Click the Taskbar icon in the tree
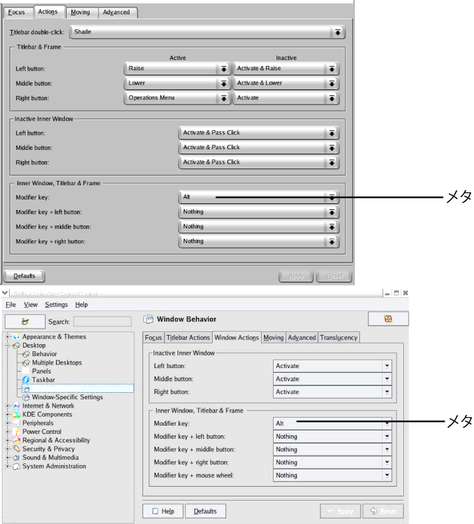The height and width of the screenshot is (524, 474). tap(26, 380)
